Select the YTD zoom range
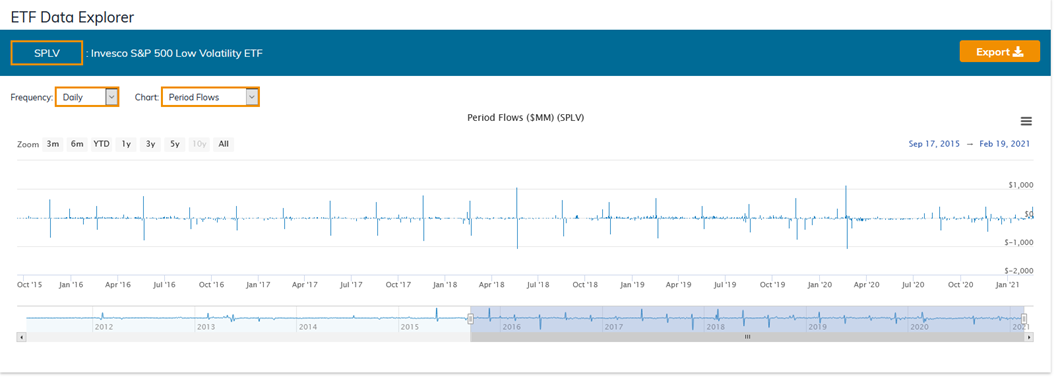Image resolution: width=1058 pixels, height=379 pixels. 101,144
